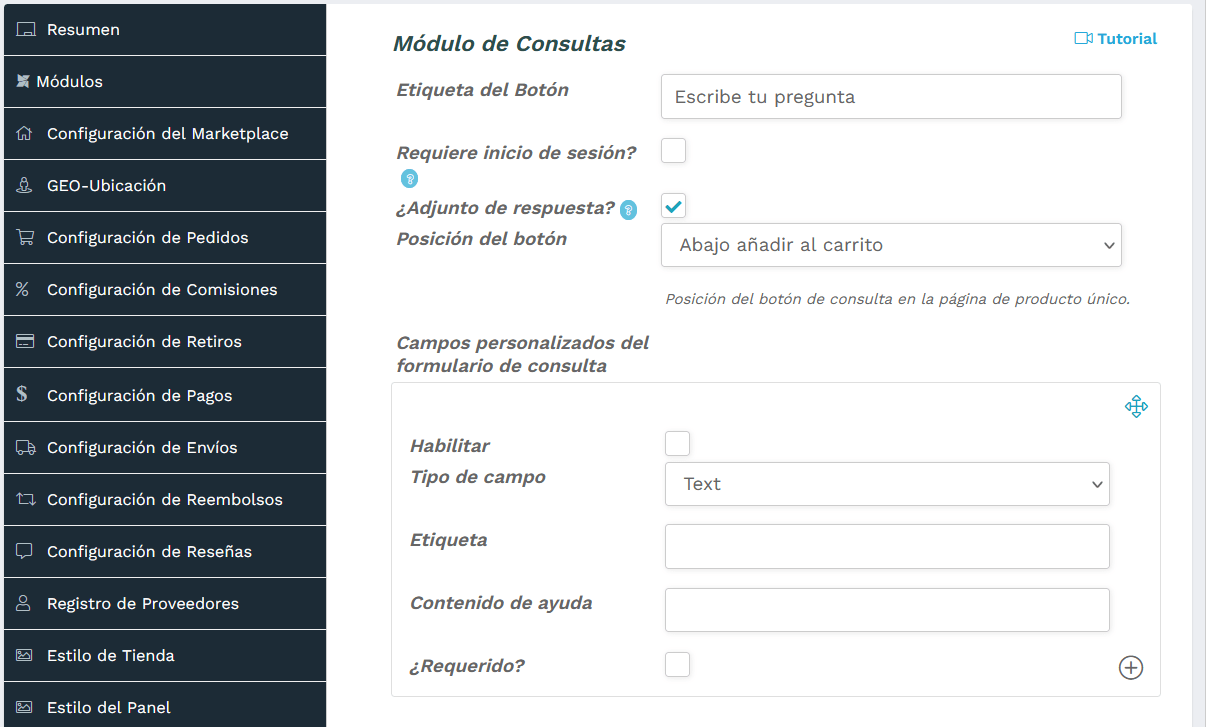The height and width of the screenshot is (727, 1208).
Task: Open 'Resumen' from the sidebar
Action: (x=83, y=29)
